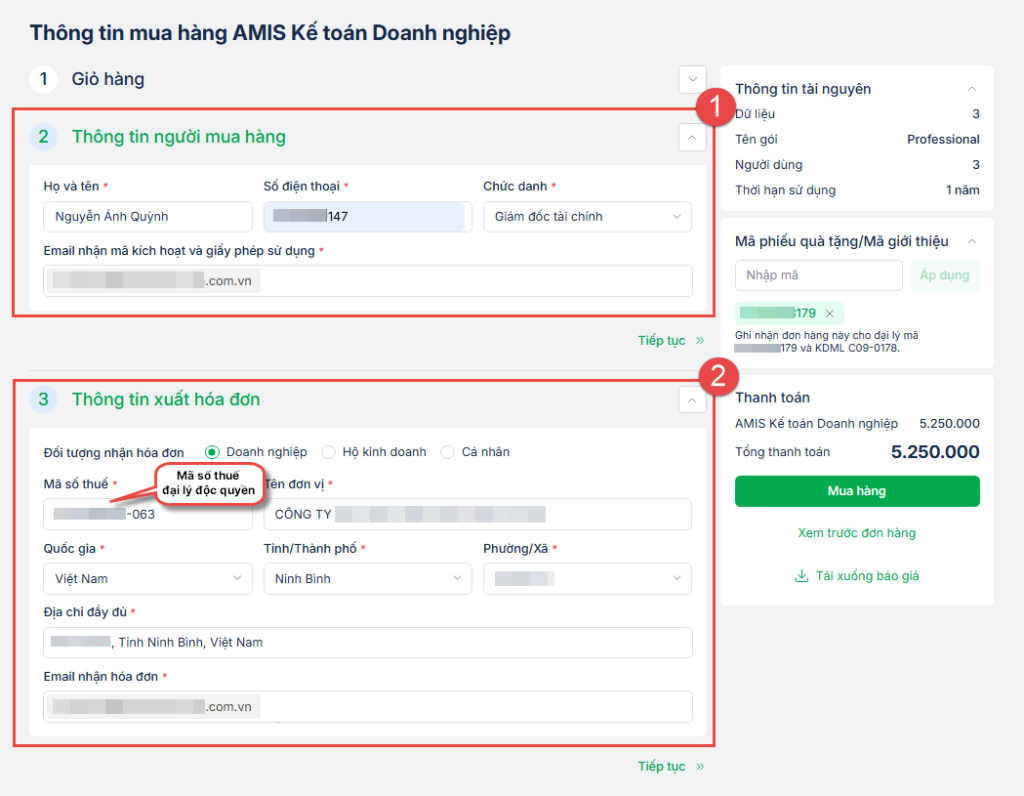Collapse the Thông tin xuất hóa đơn section

[x=692, y=400]
